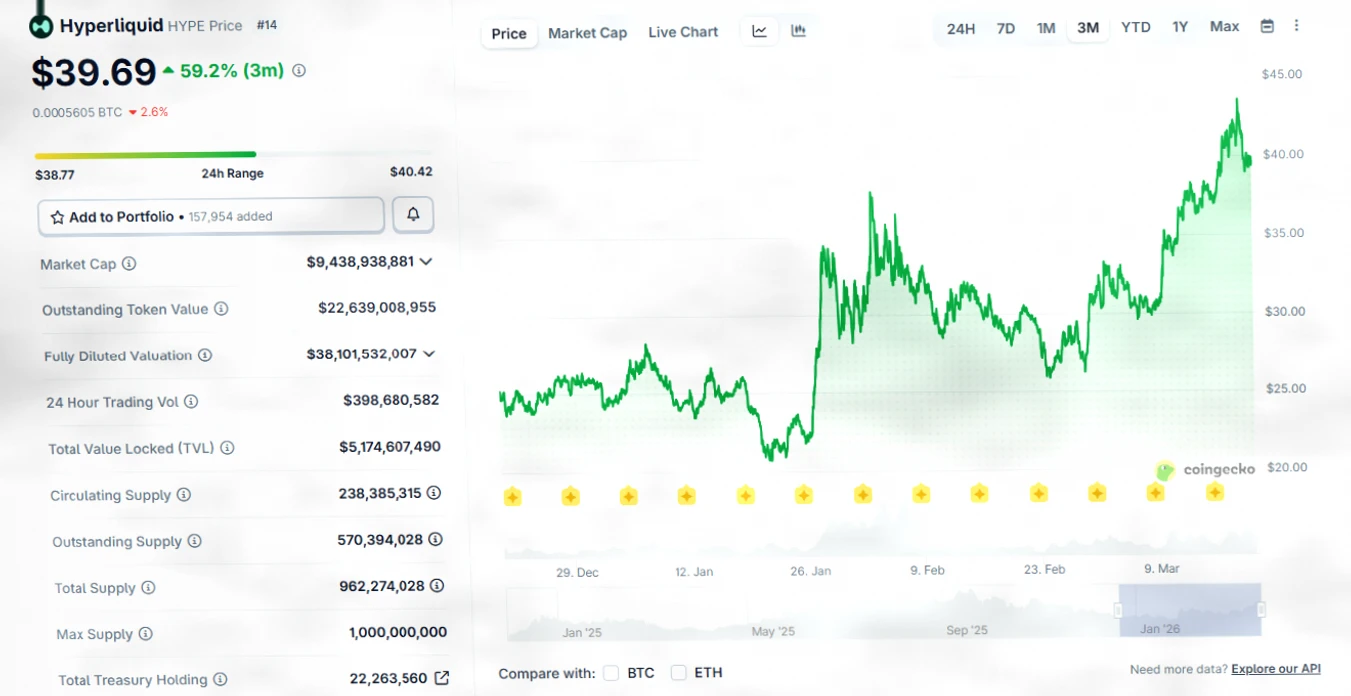Image resolution: width=1351 pixels, height=696 pixels.
Task: Set chart range to YTD
Action: coord(1136,27)
